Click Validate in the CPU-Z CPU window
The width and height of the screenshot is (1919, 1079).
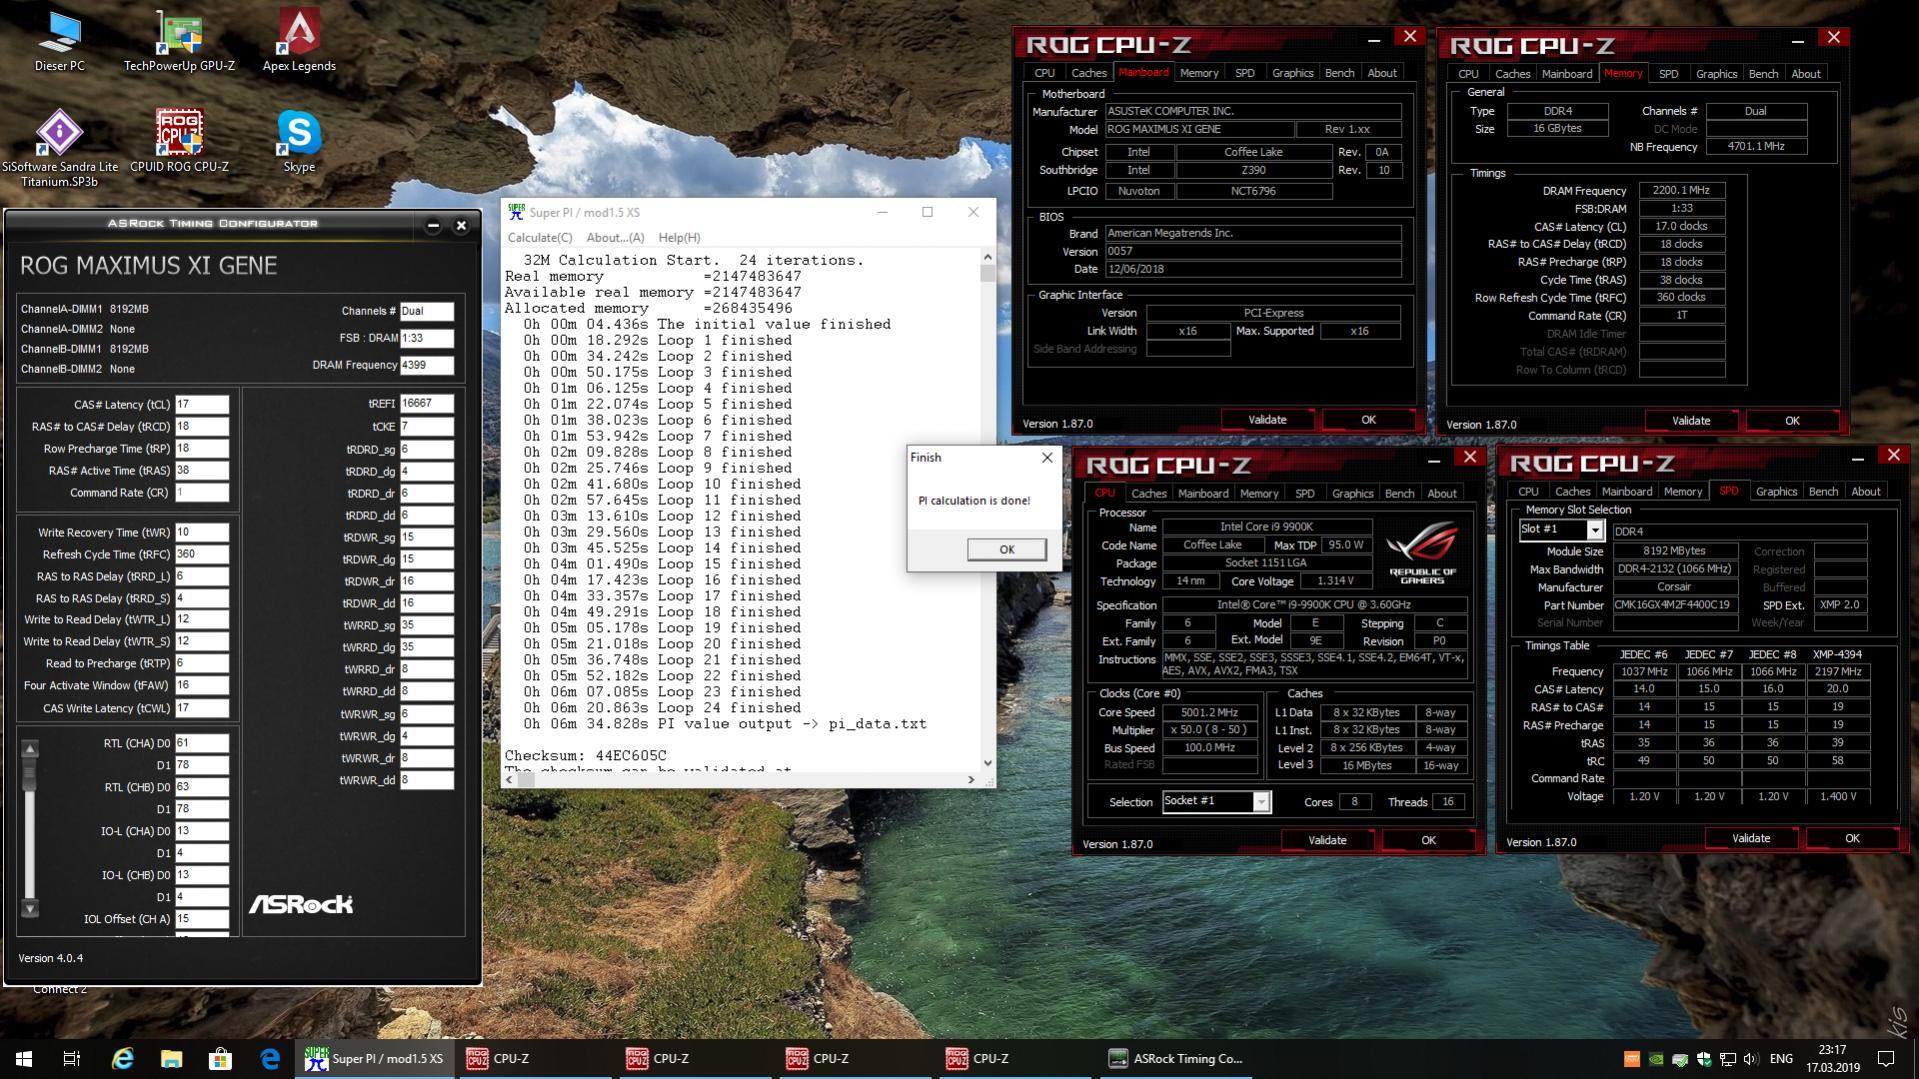tap(1327, 840)
